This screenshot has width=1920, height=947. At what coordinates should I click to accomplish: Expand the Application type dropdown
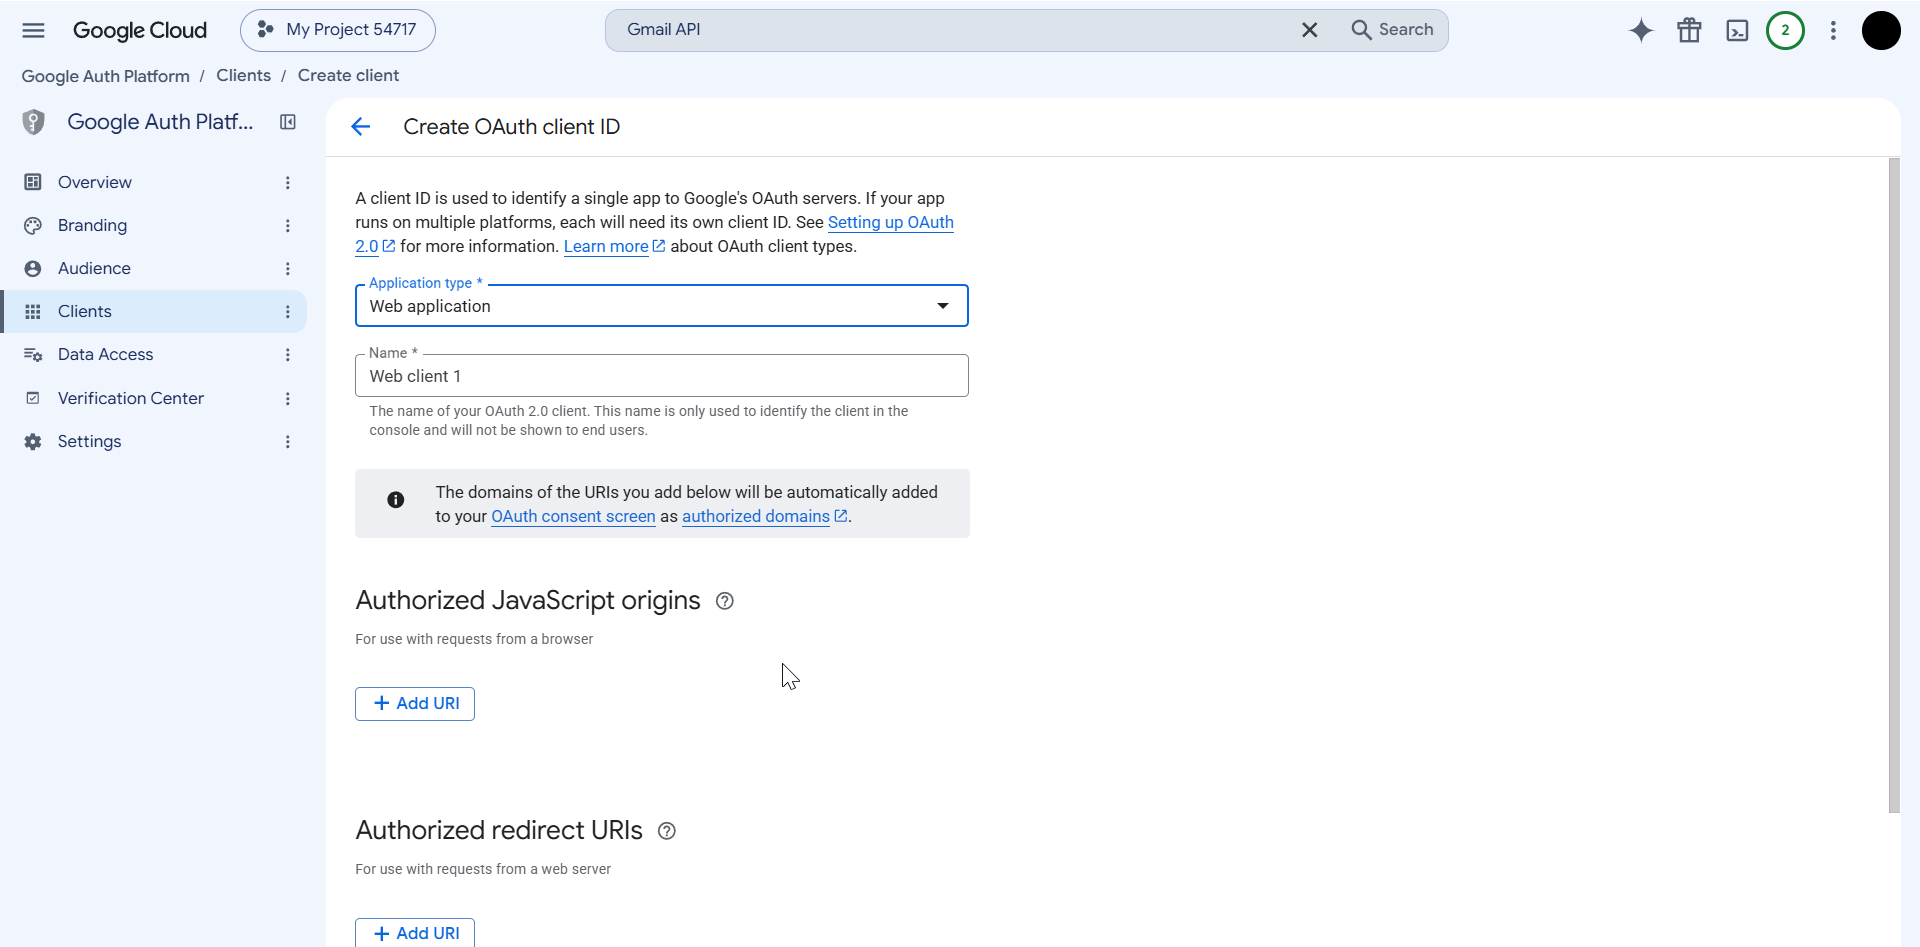pos(662,305)
